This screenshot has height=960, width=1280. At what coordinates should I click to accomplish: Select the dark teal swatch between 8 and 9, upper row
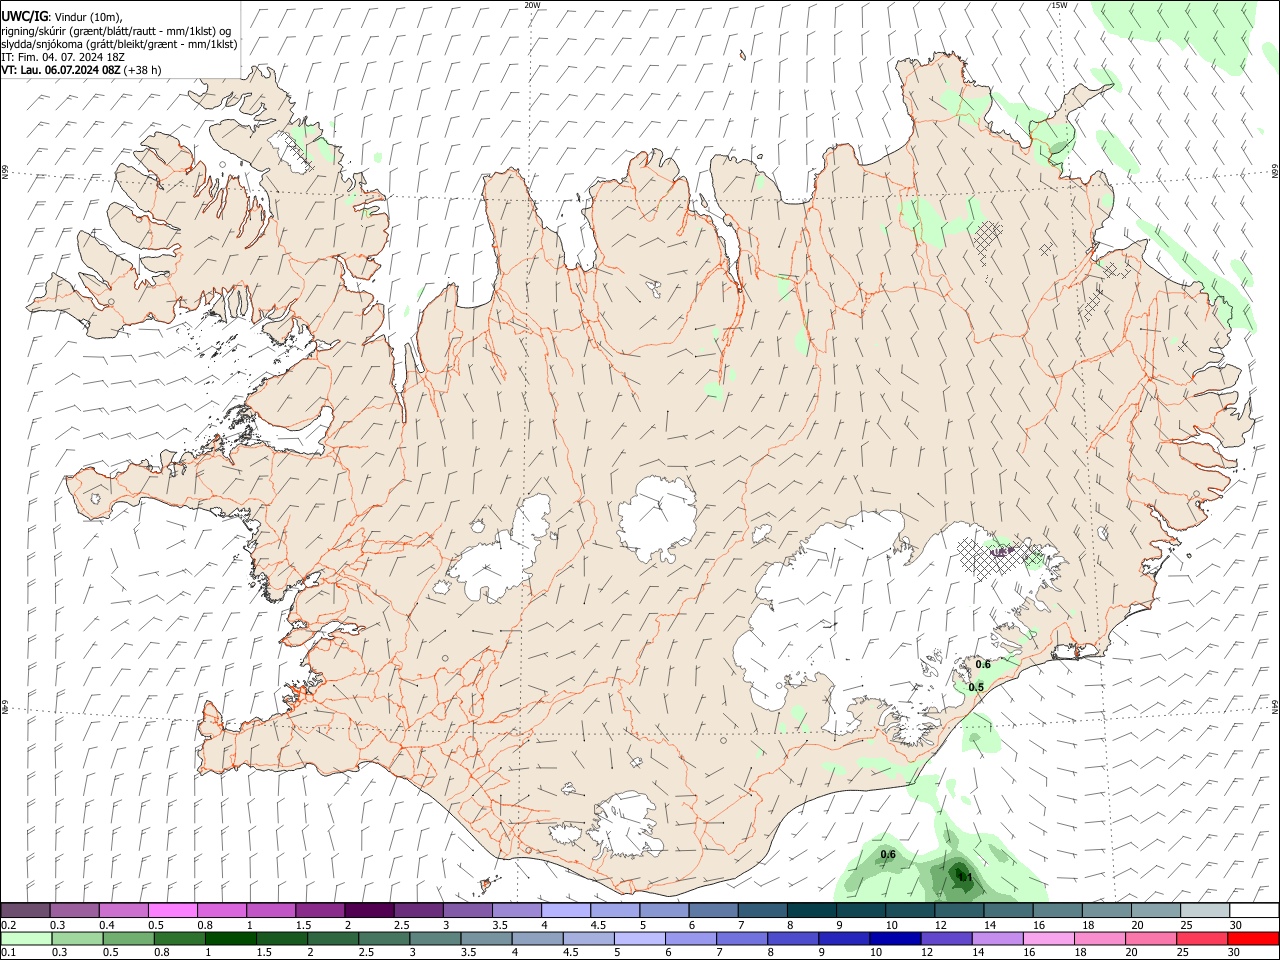810,910
